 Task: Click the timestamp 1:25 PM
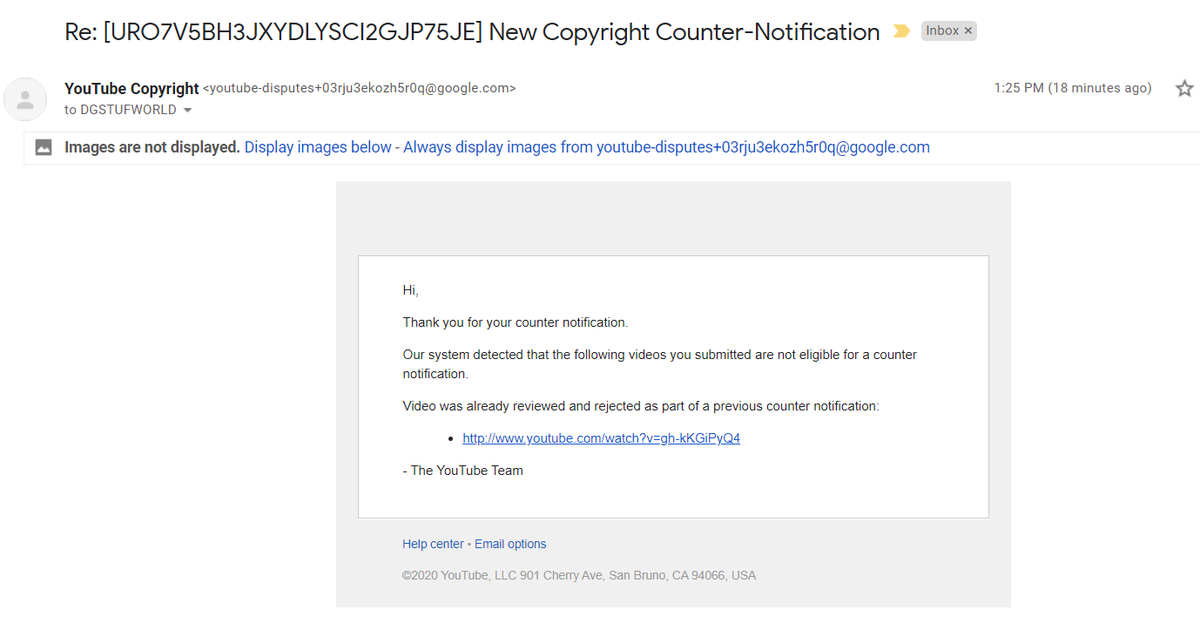pyautogui.click(x=1073, y=88)
